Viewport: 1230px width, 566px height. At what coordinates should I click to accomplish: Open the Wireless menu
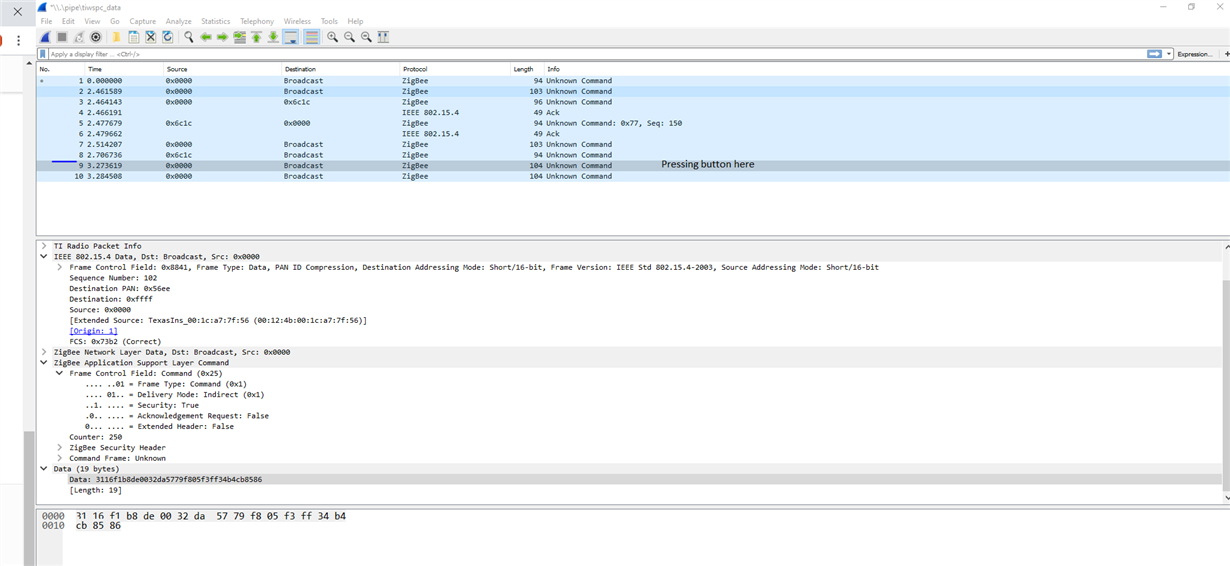click(297, 21)
